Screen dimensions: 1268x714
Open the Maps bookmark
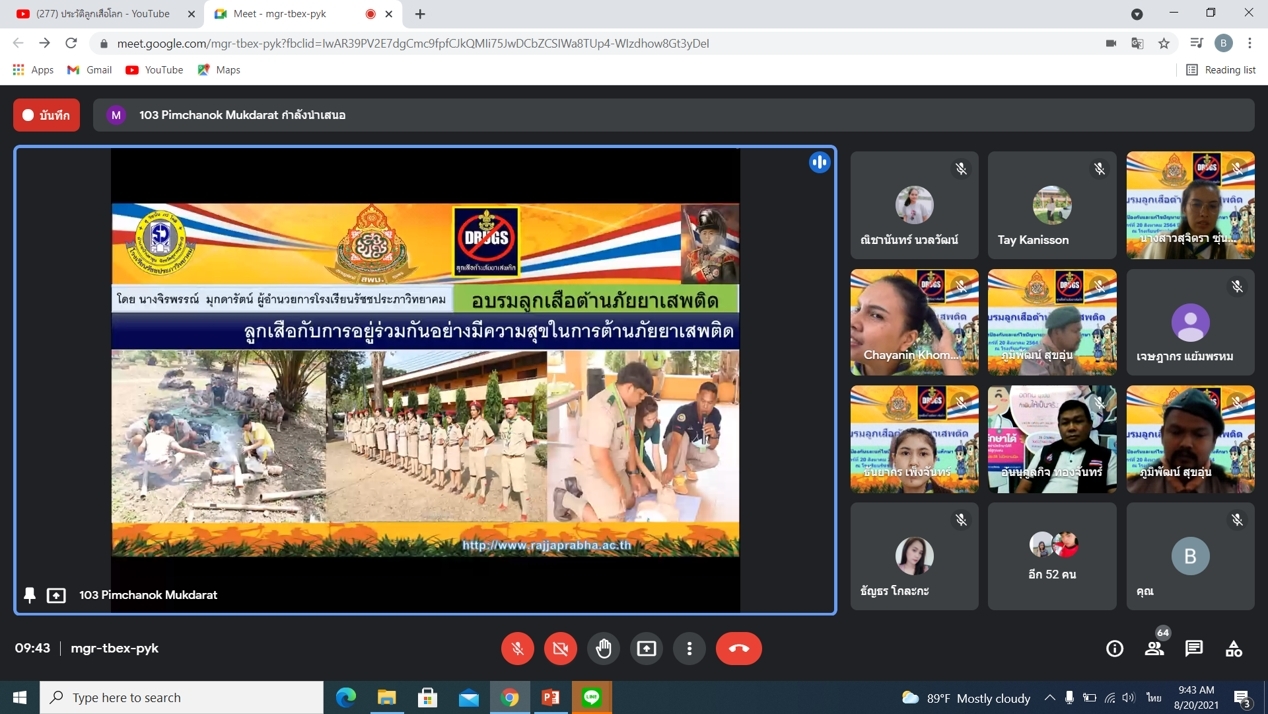[x=219, y=70]
